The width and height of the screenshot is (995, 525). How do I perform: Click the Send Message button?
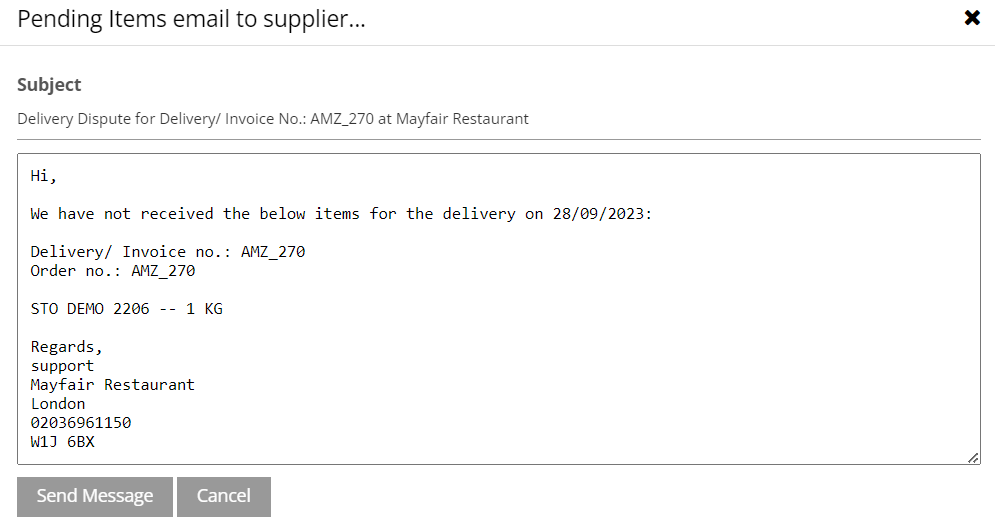click(95, 496)
